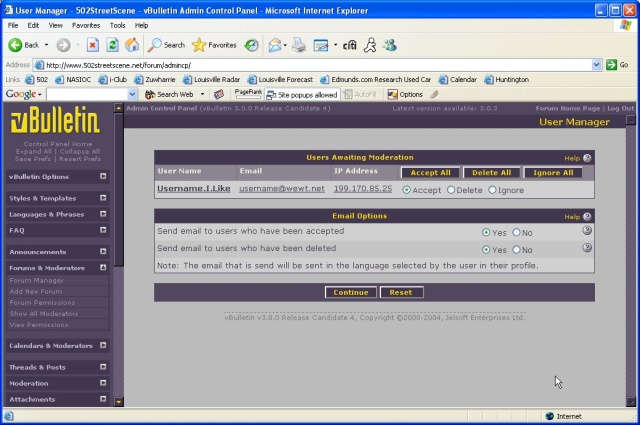Image resolution: width=640 pixels, height=425 pixels.
Task: Open the Favorites menu
Action: (x=86, y=25)
